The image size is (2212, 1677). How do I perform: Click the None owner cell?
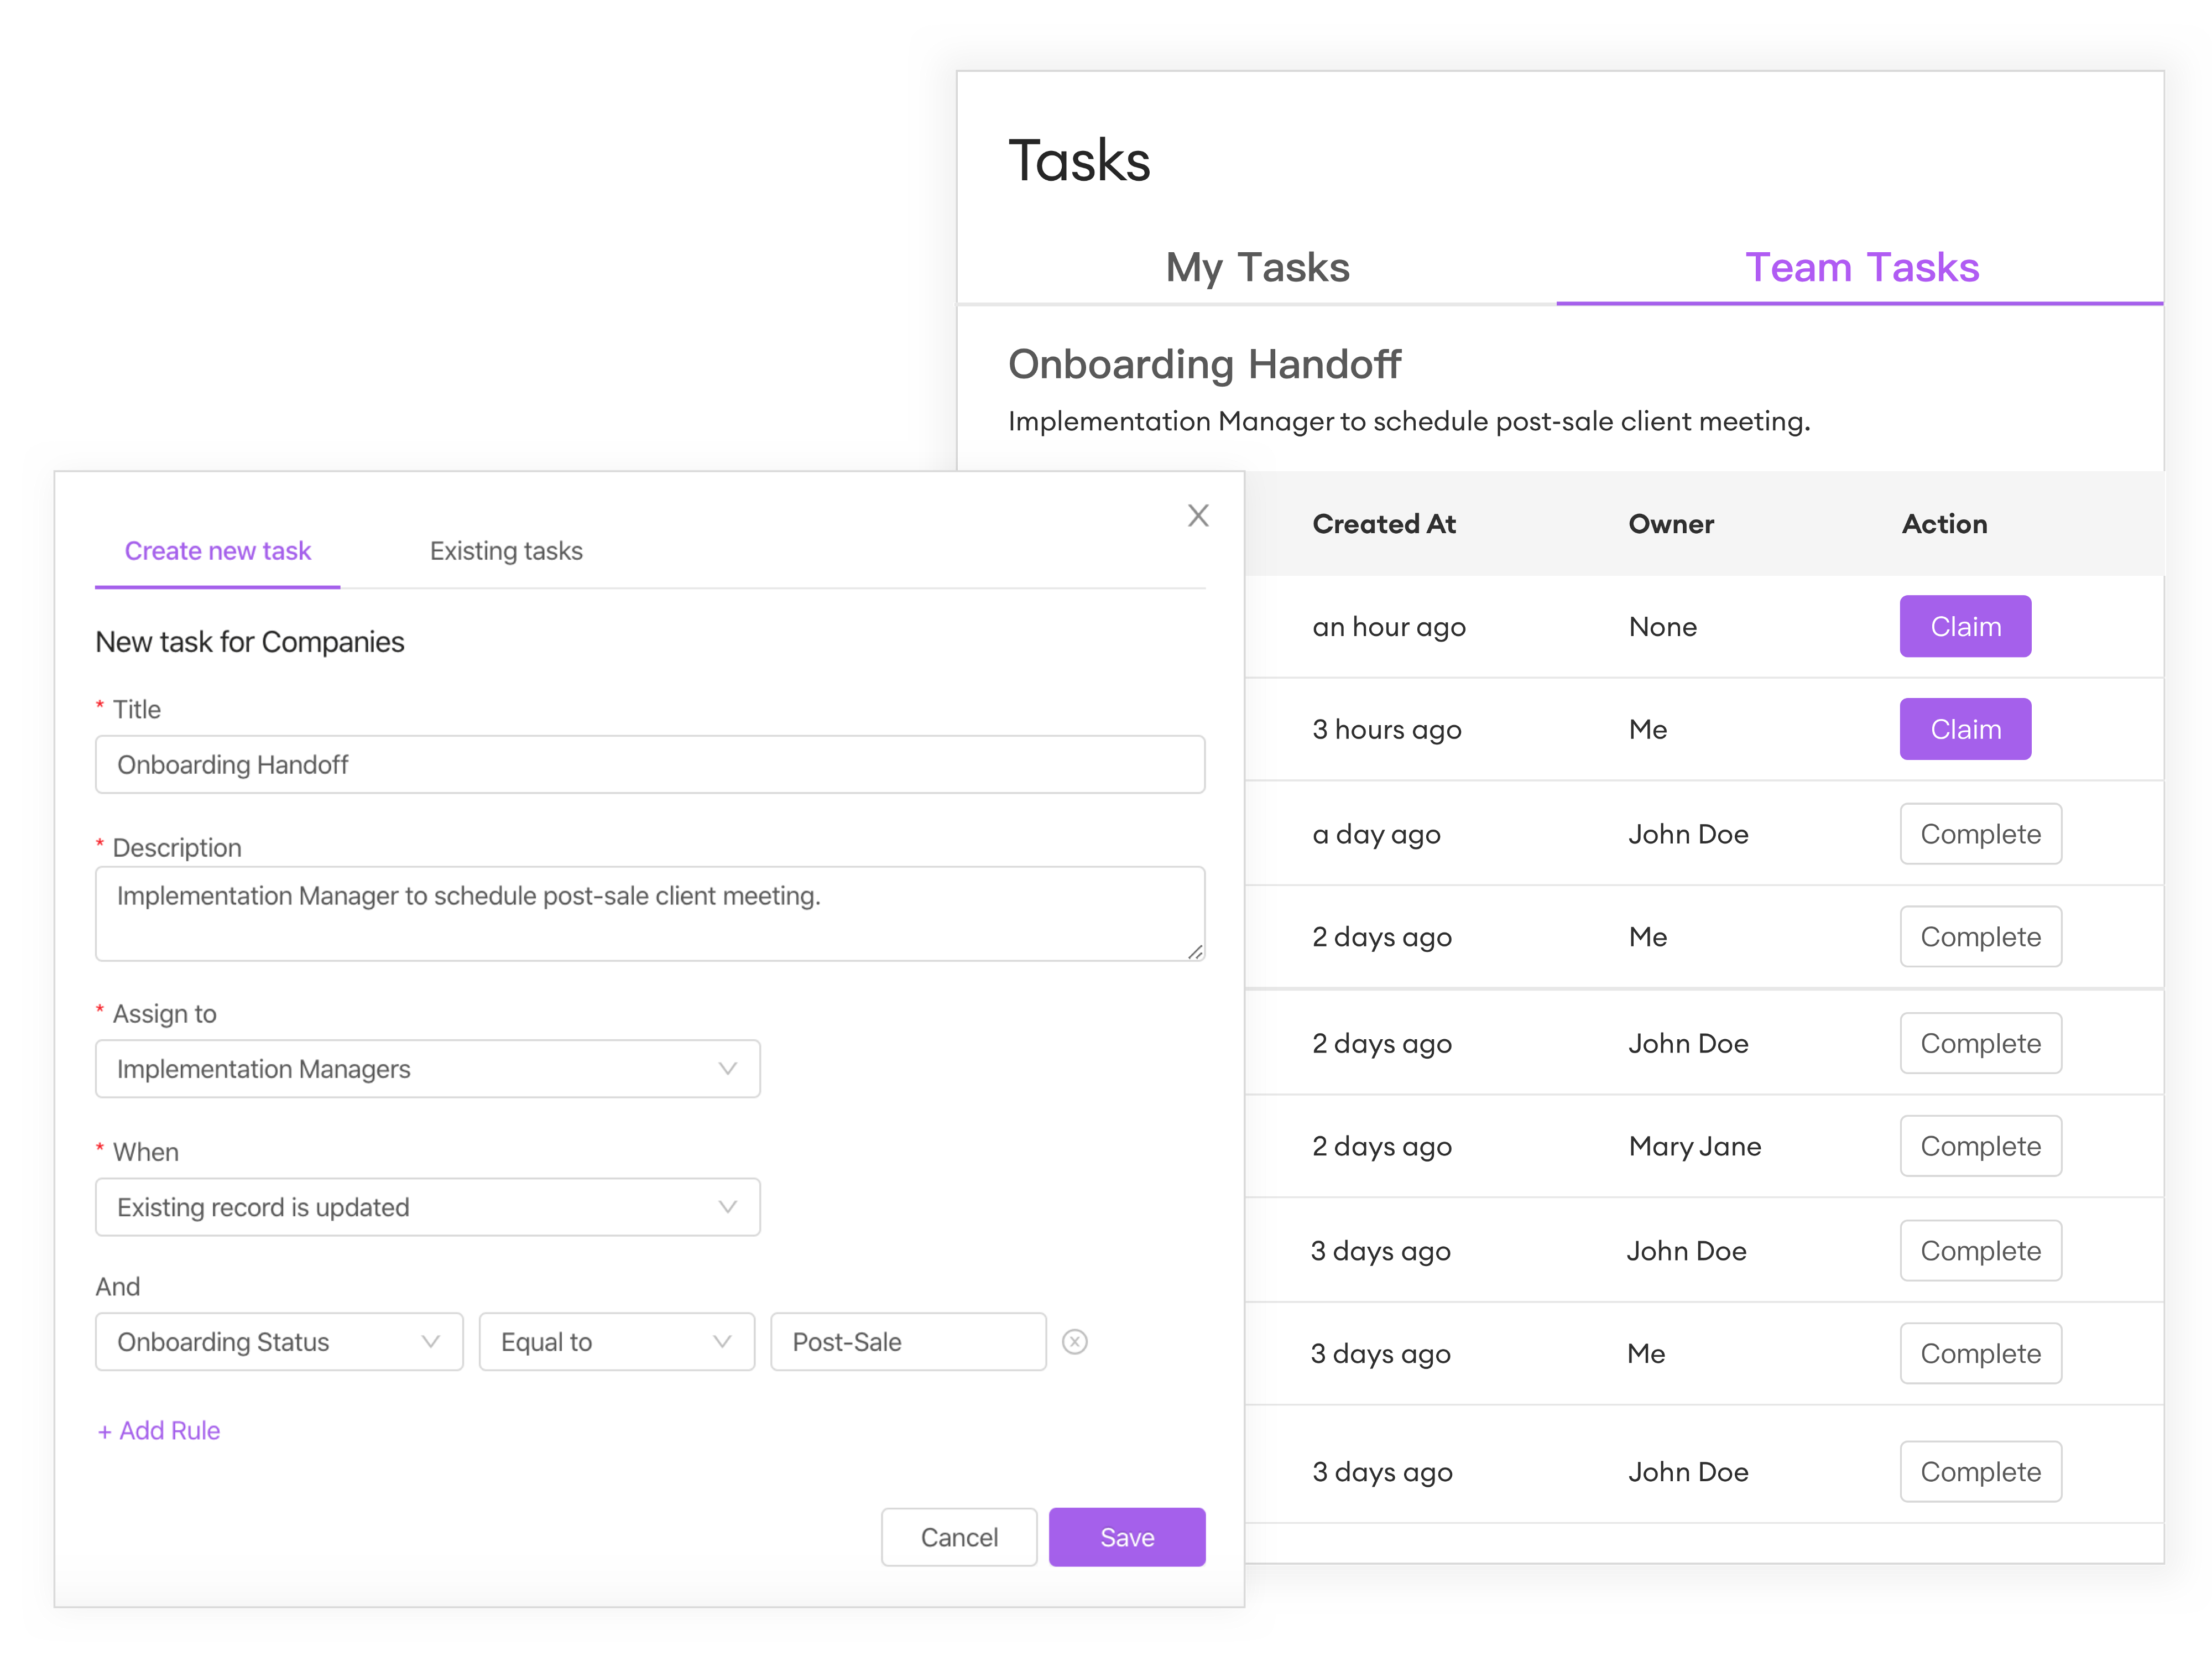click(1663, 627)
